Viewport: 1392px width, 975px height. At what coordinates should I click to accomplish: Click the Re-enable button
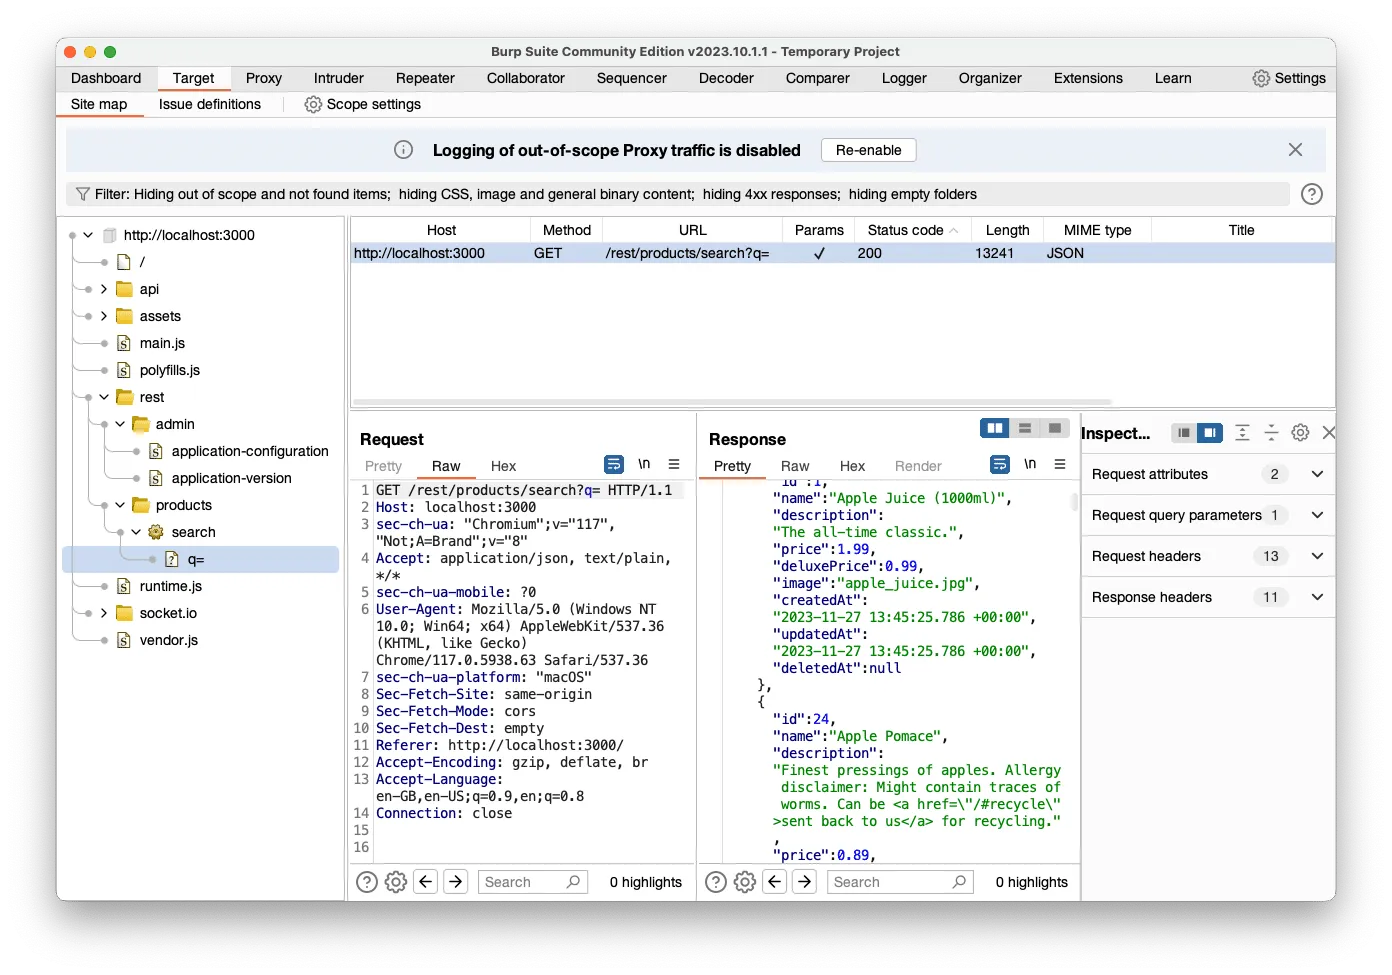[x=869, y=150]
